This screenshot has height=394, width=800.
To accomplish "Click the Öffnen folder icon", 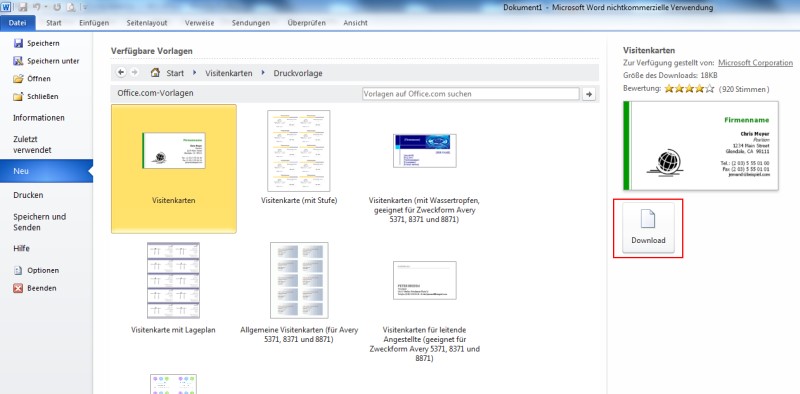I will [x=18, y=79].
